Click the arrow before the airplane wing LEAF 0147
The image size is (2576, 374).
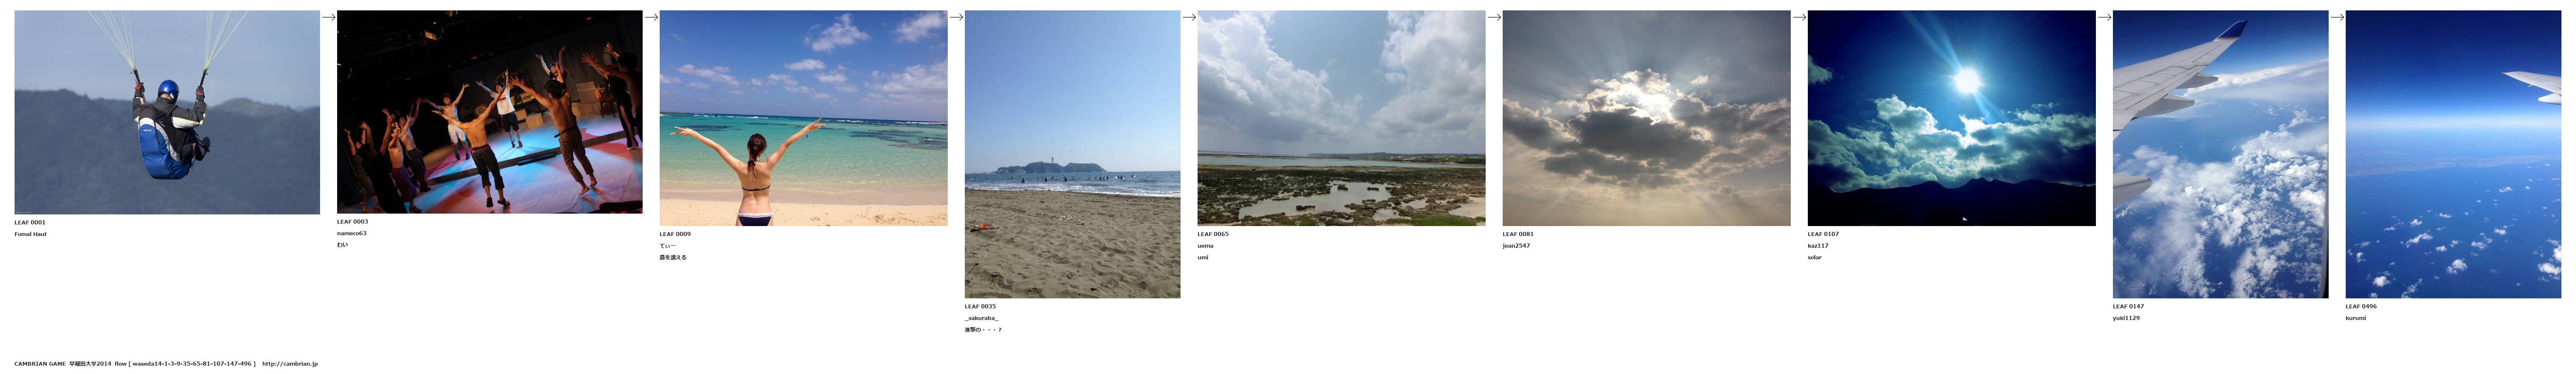pos(2104,17)
